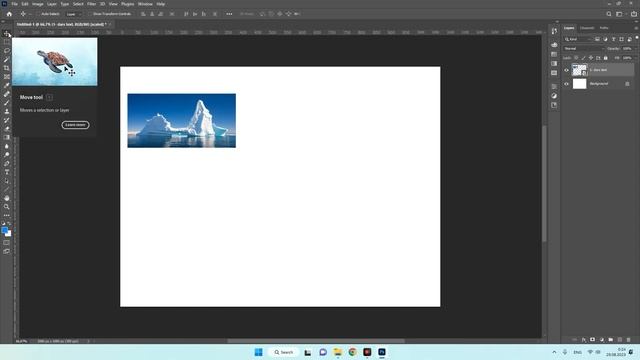Screen dimensions: 640x360
Task: Enable the Auto-Select checkbox
Action: pyautogui.click(x=38, y=14)
